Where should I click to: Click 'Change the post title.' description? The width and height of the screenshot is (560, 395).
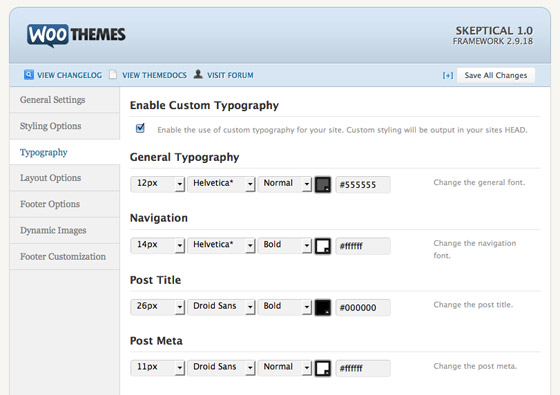click(473, 305)
